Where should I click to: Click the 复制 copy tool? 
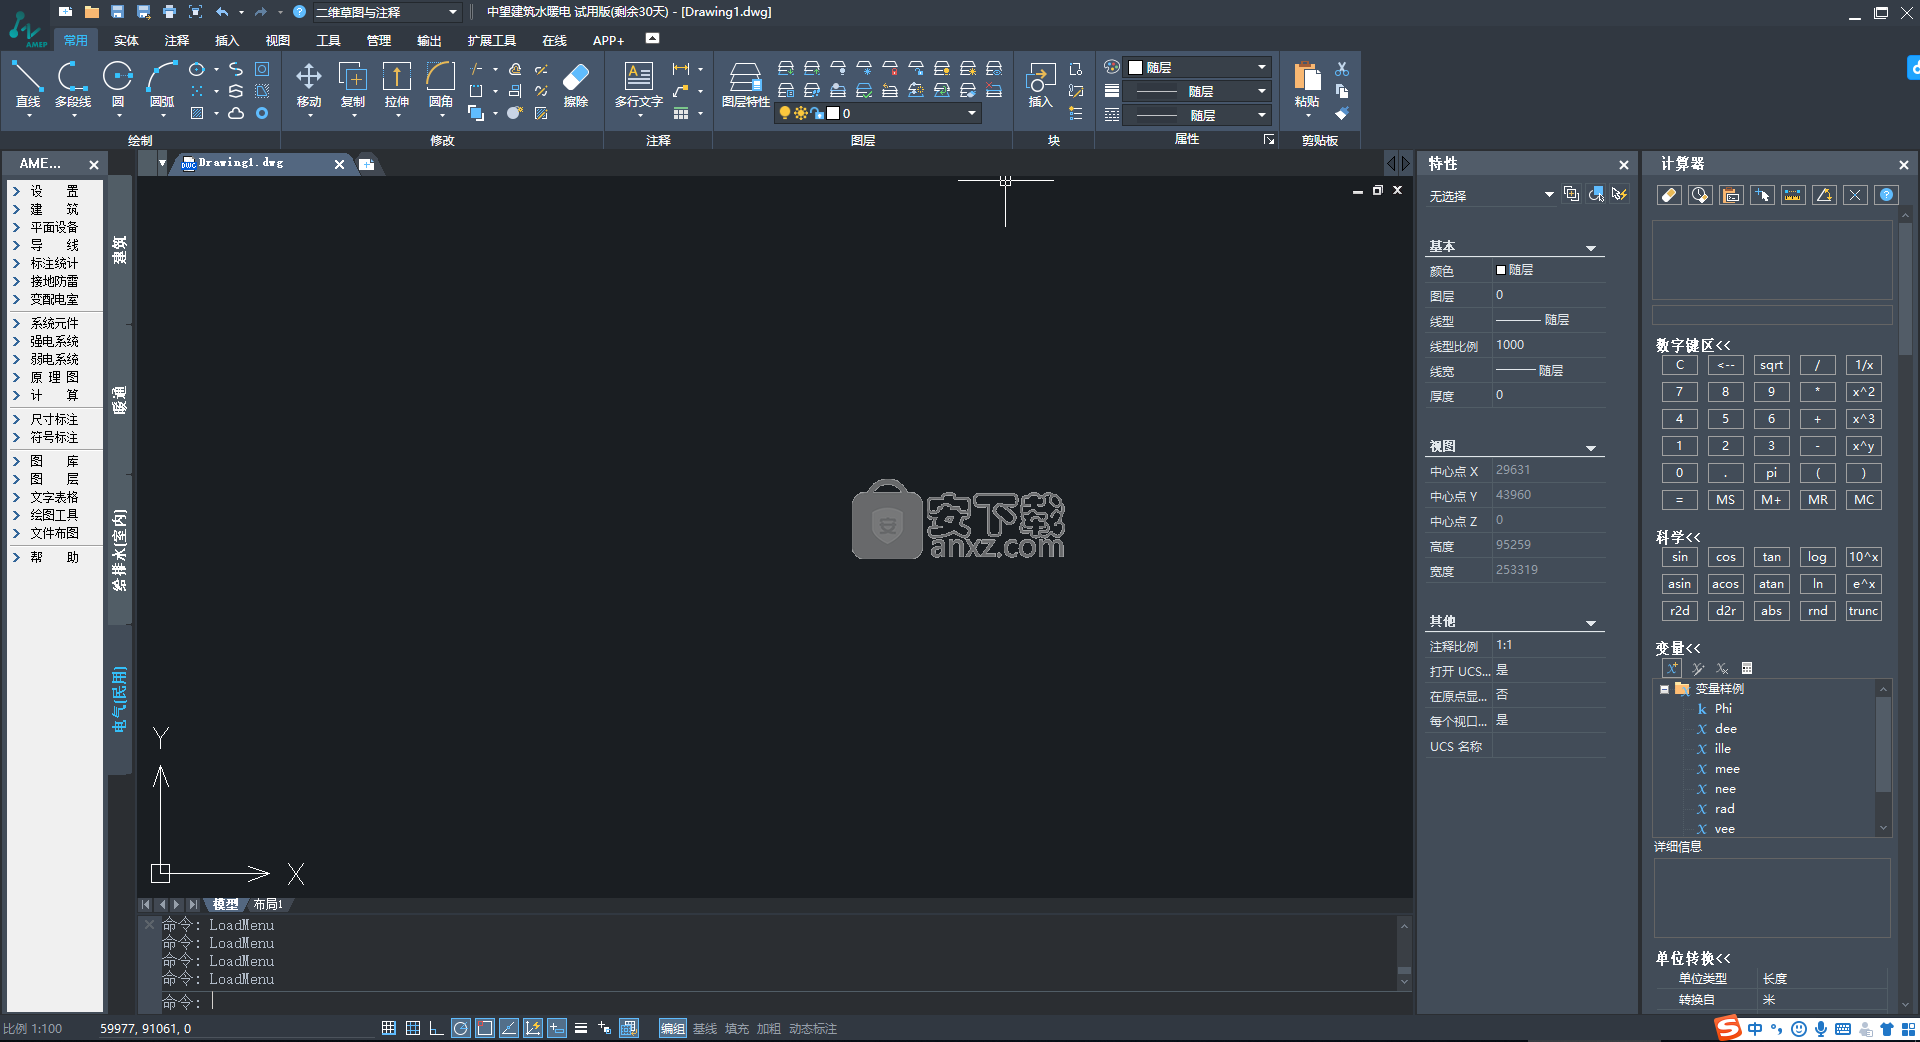[x=353, y=84]
